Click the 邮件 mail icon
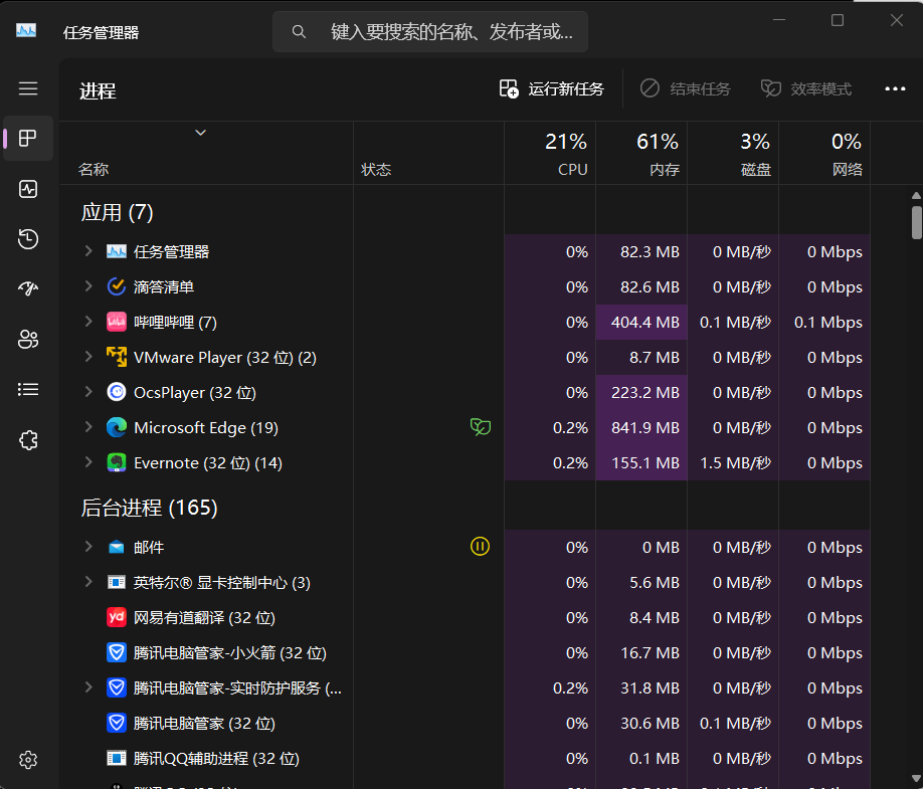The height and width of the screenshot is (789, 923). (x=117, y=548)
